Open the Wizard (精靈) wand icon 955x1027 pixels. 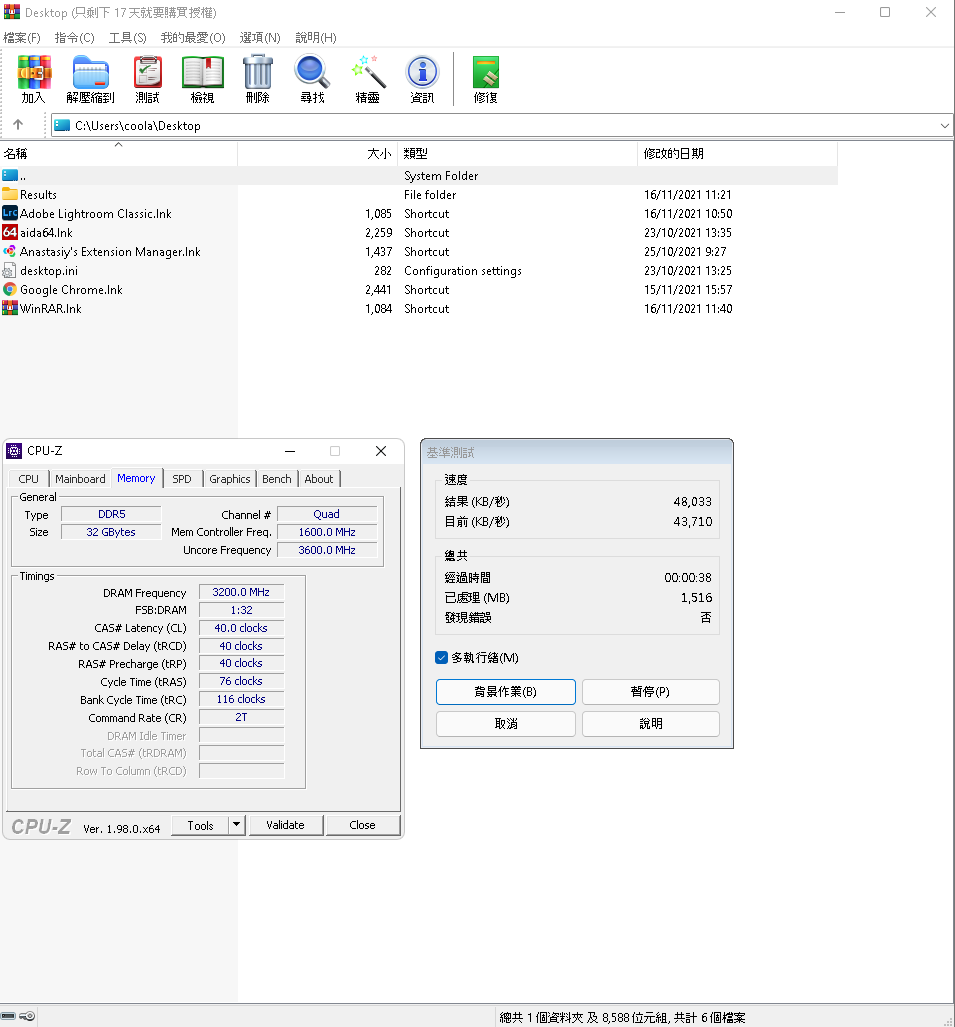[x=368, y=72]
